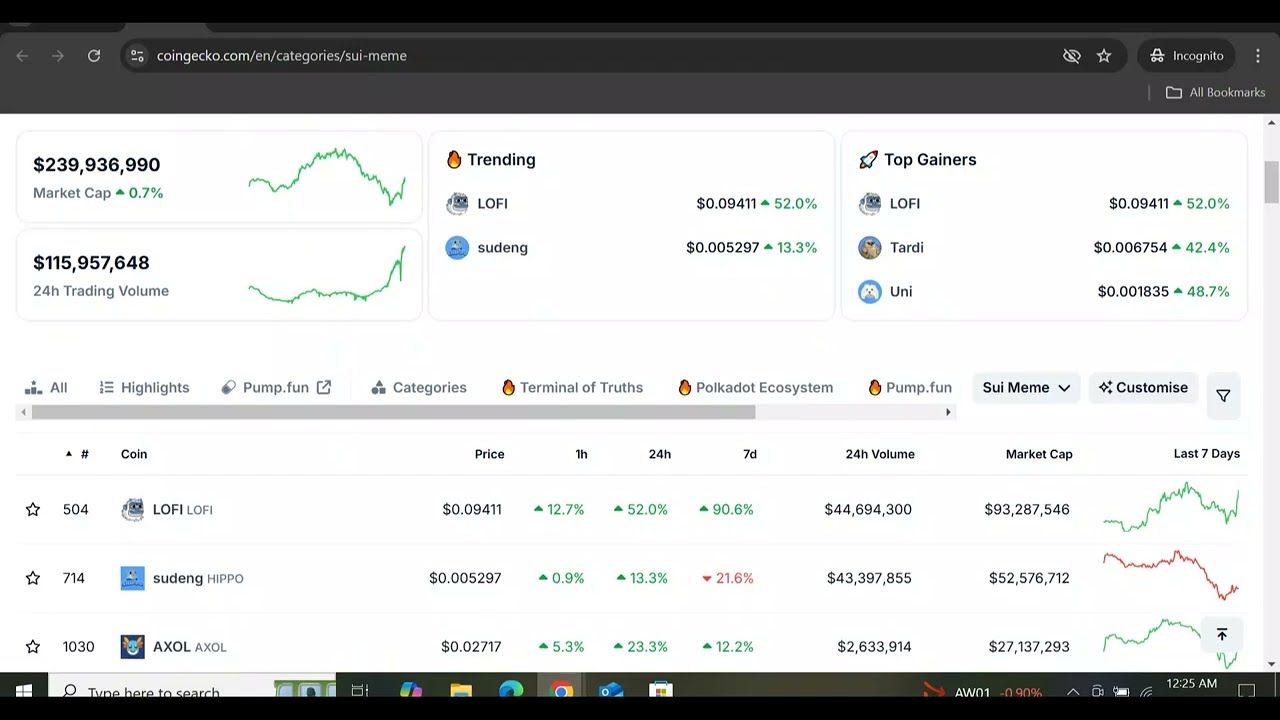Click the LOFI table row coin icon
Screen dimensions: 1280x720
click(x=133, y=510)
